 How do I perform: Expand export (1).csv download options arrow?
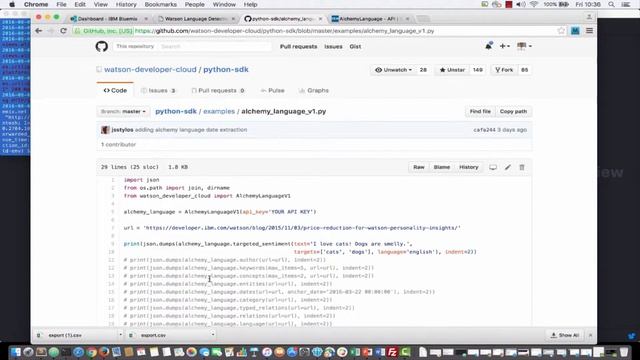(120, 335)
